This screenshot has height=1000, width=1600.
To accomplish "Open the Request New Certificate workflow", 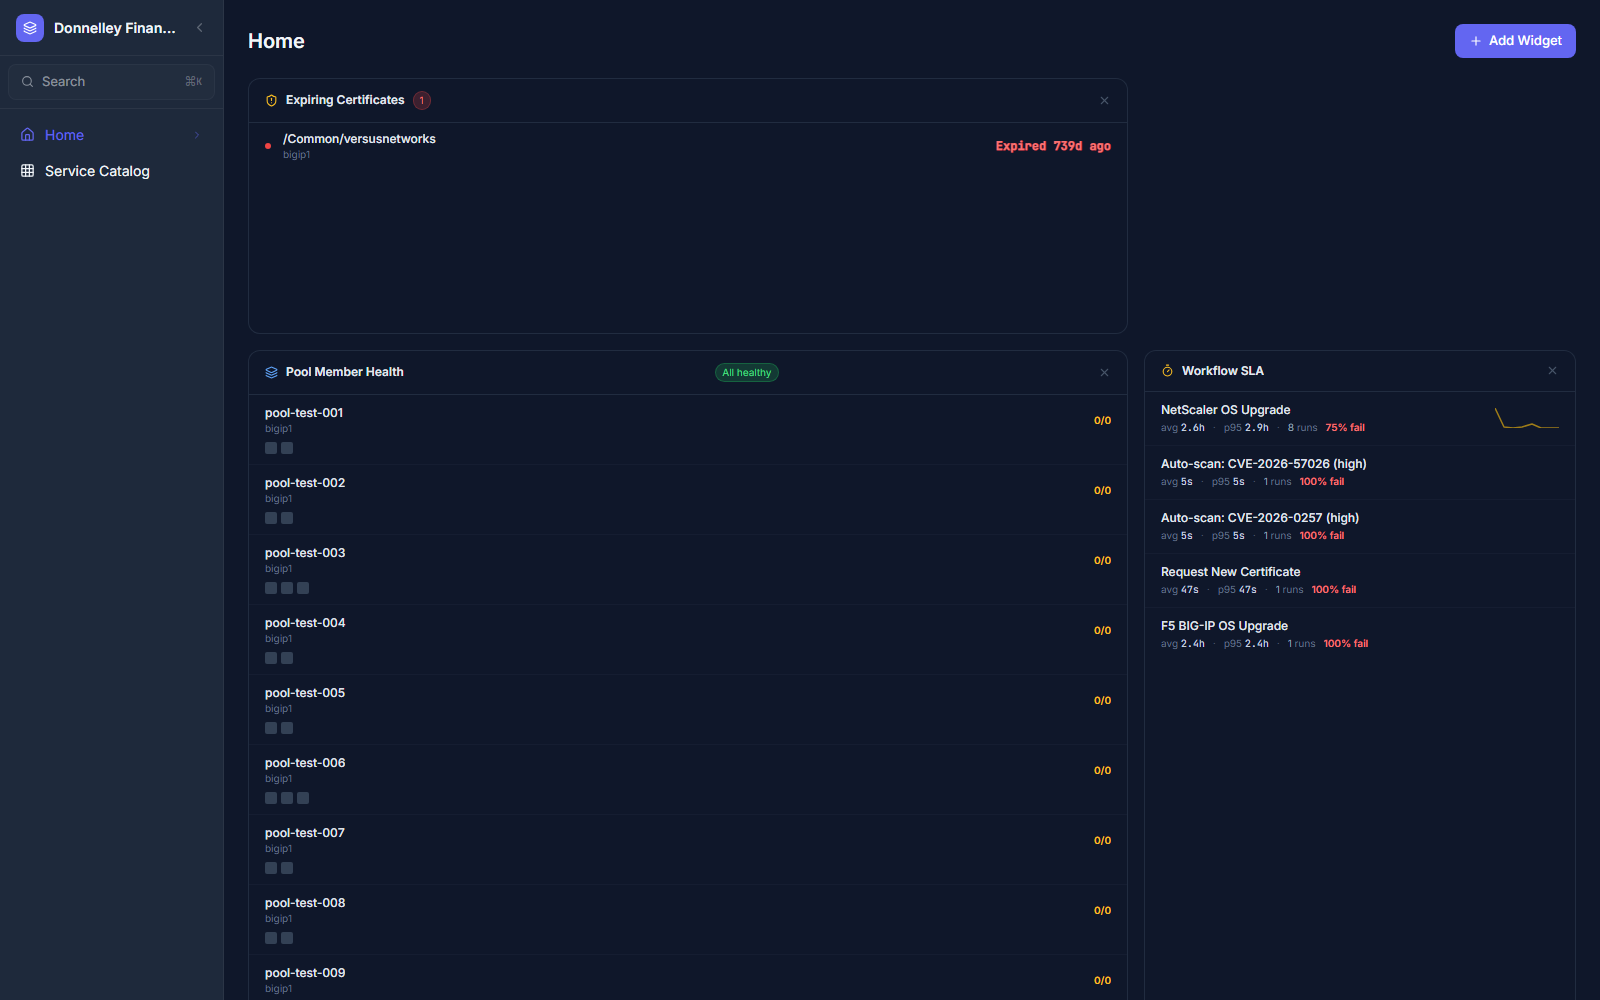I will point(1360,580).
